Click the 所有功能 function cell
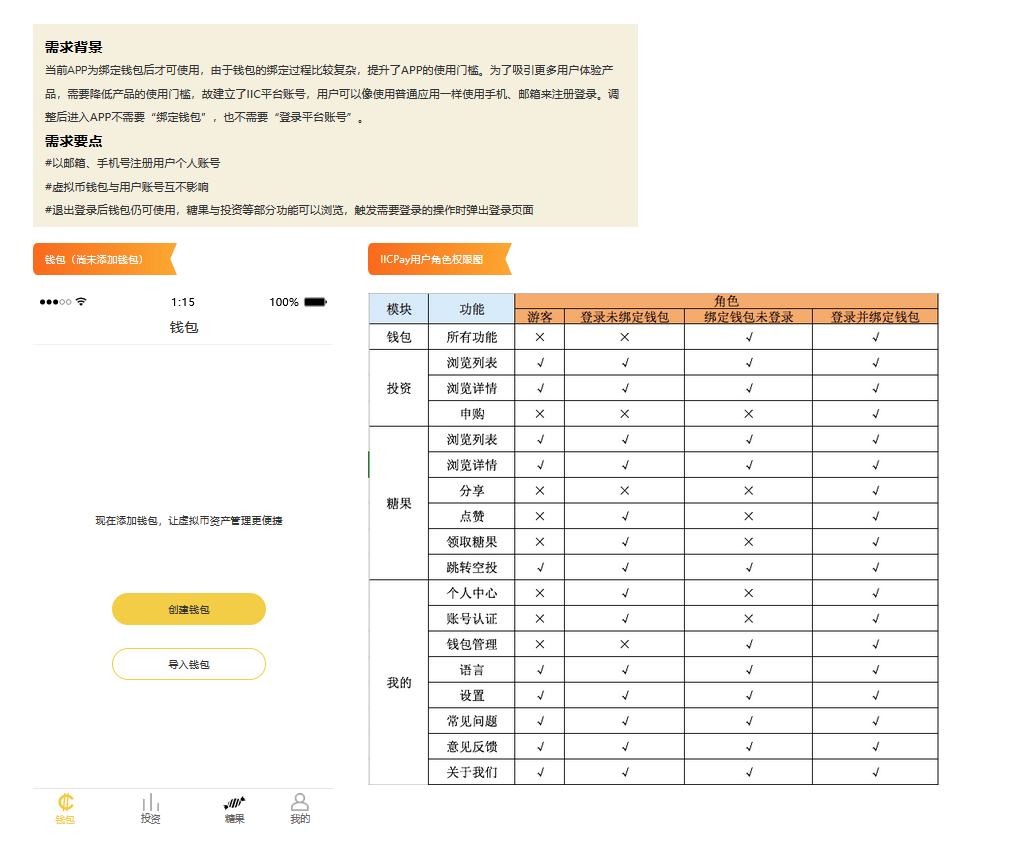The height and width of the screenshot is (852, 1014). pyautogui.click(x=471, y=337)
